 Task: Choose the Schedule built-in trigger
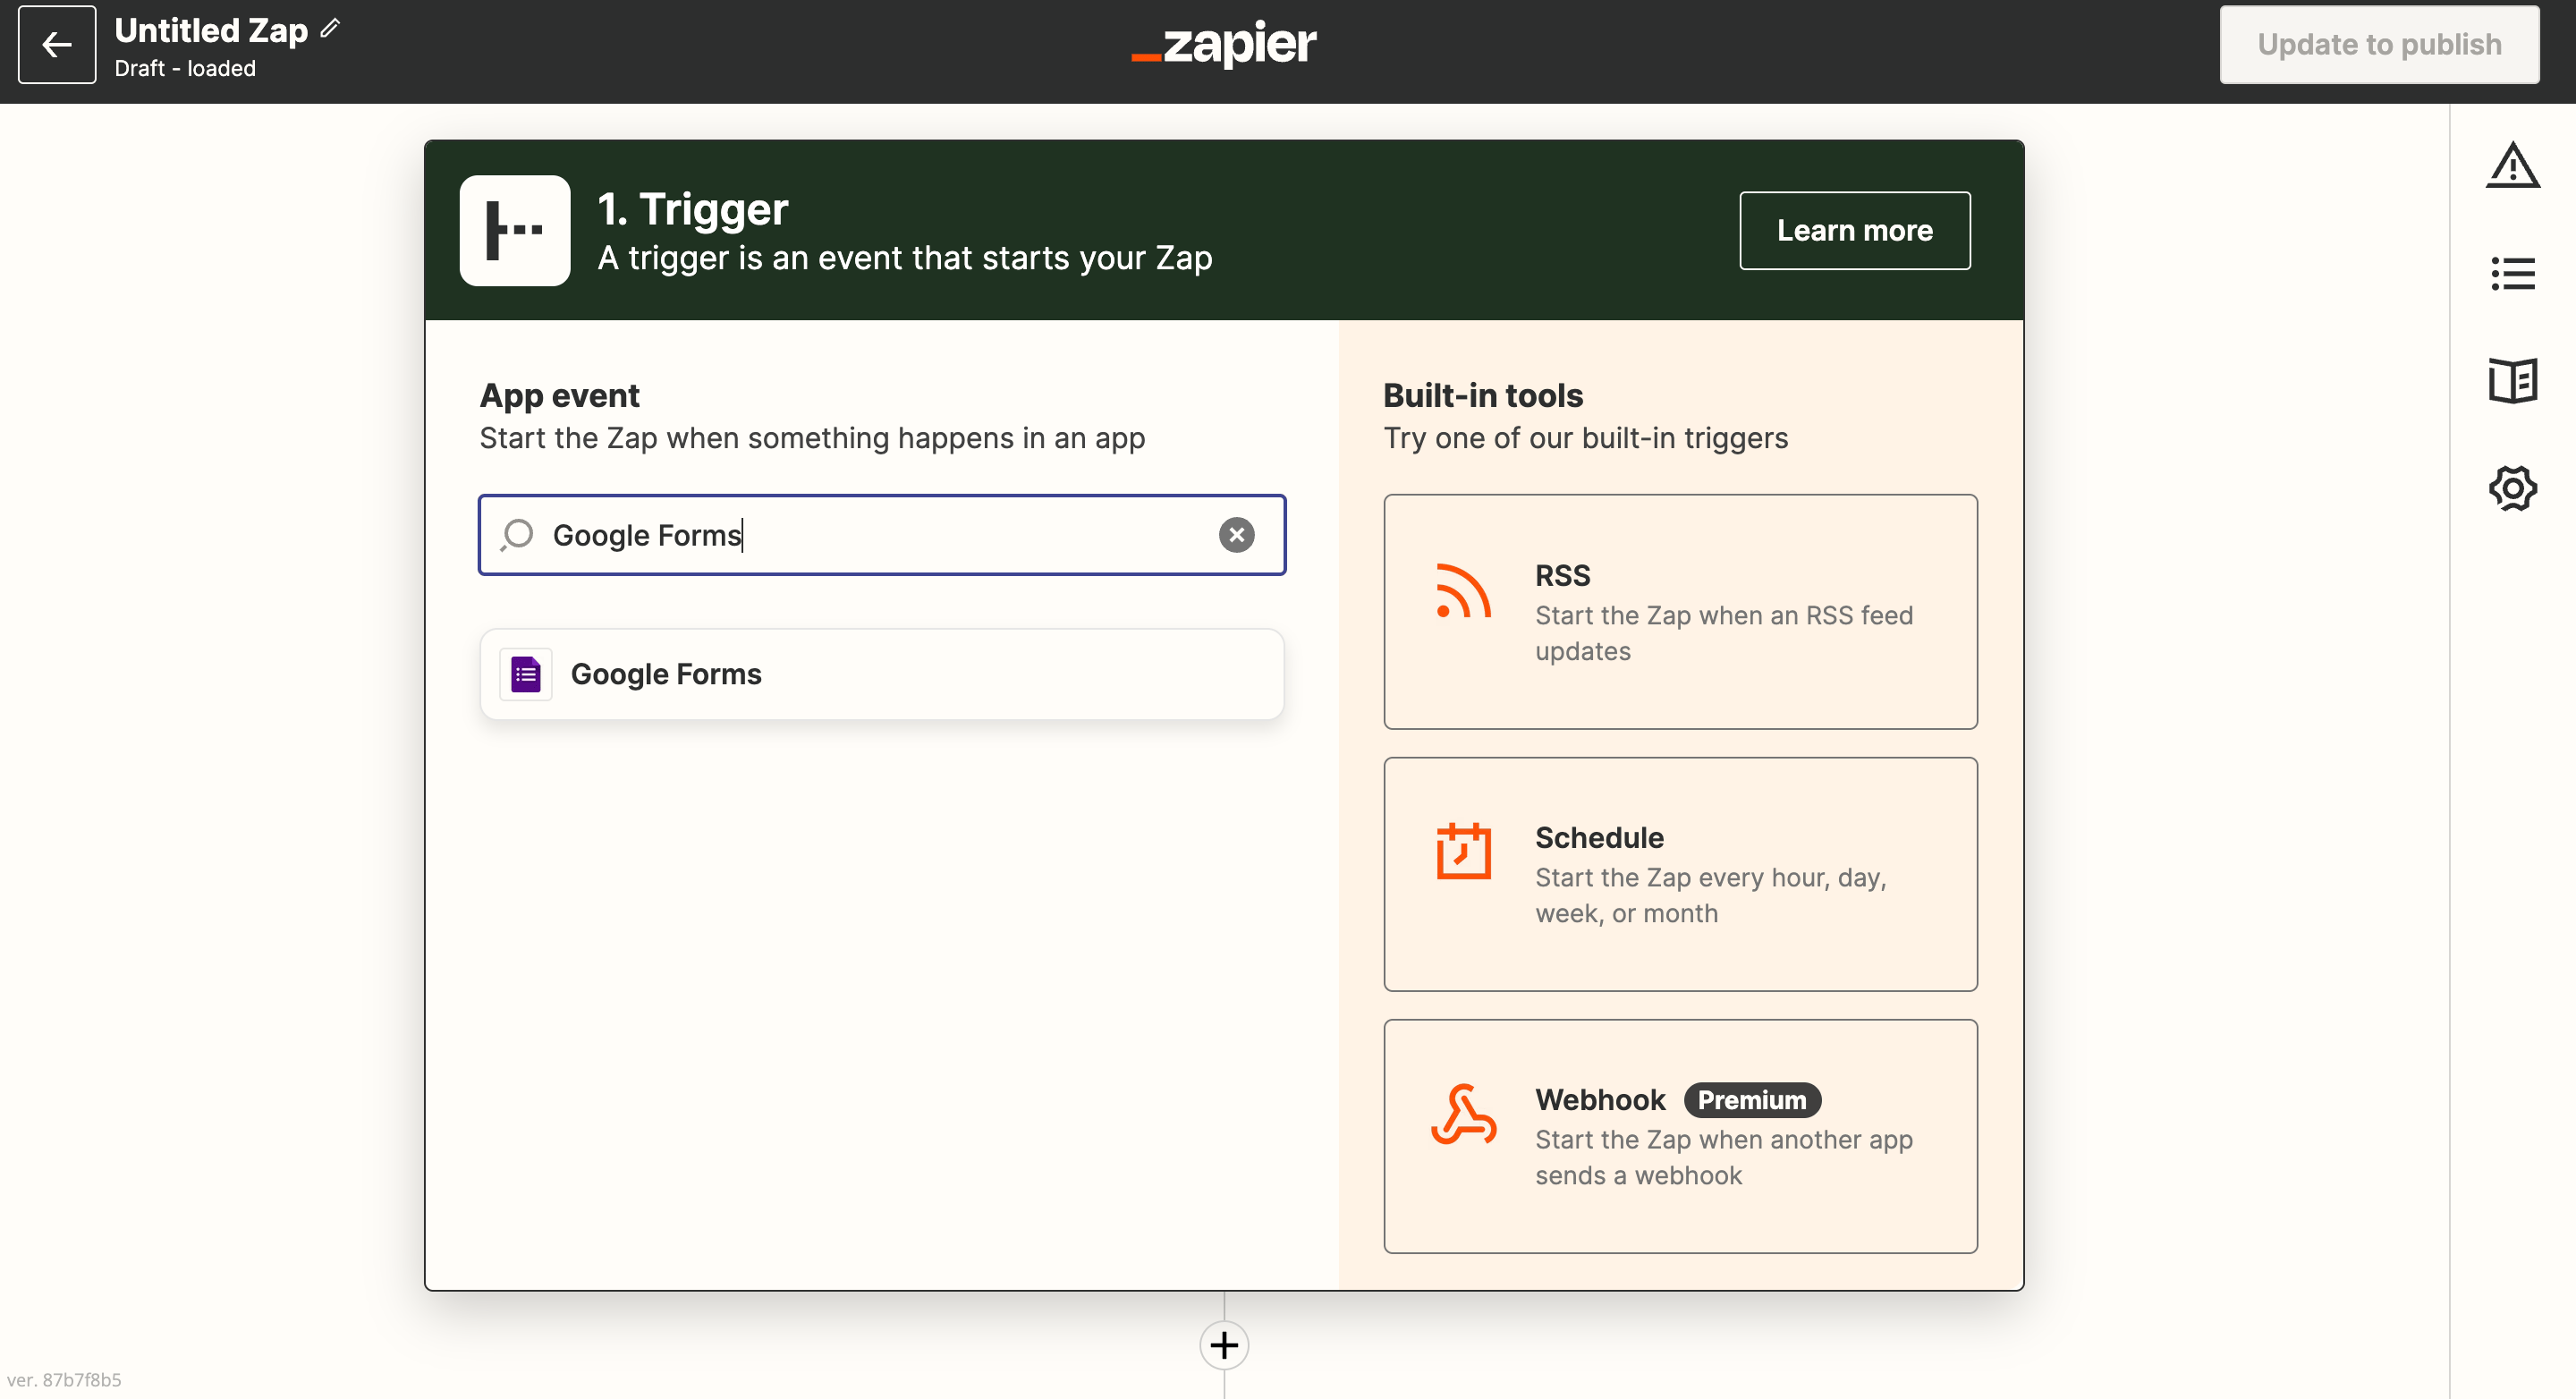(x=1680, y=874)
